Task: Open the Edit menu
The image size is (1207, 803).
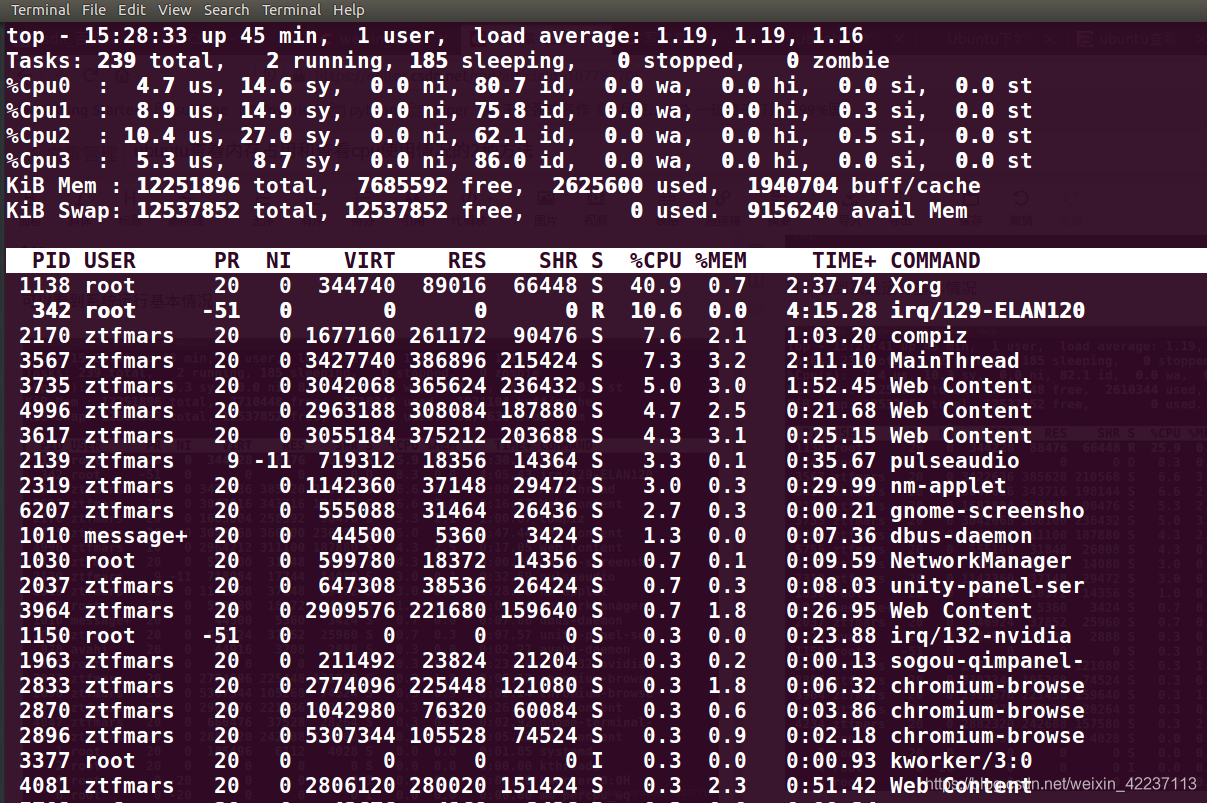Action: (x=132, y=10)
